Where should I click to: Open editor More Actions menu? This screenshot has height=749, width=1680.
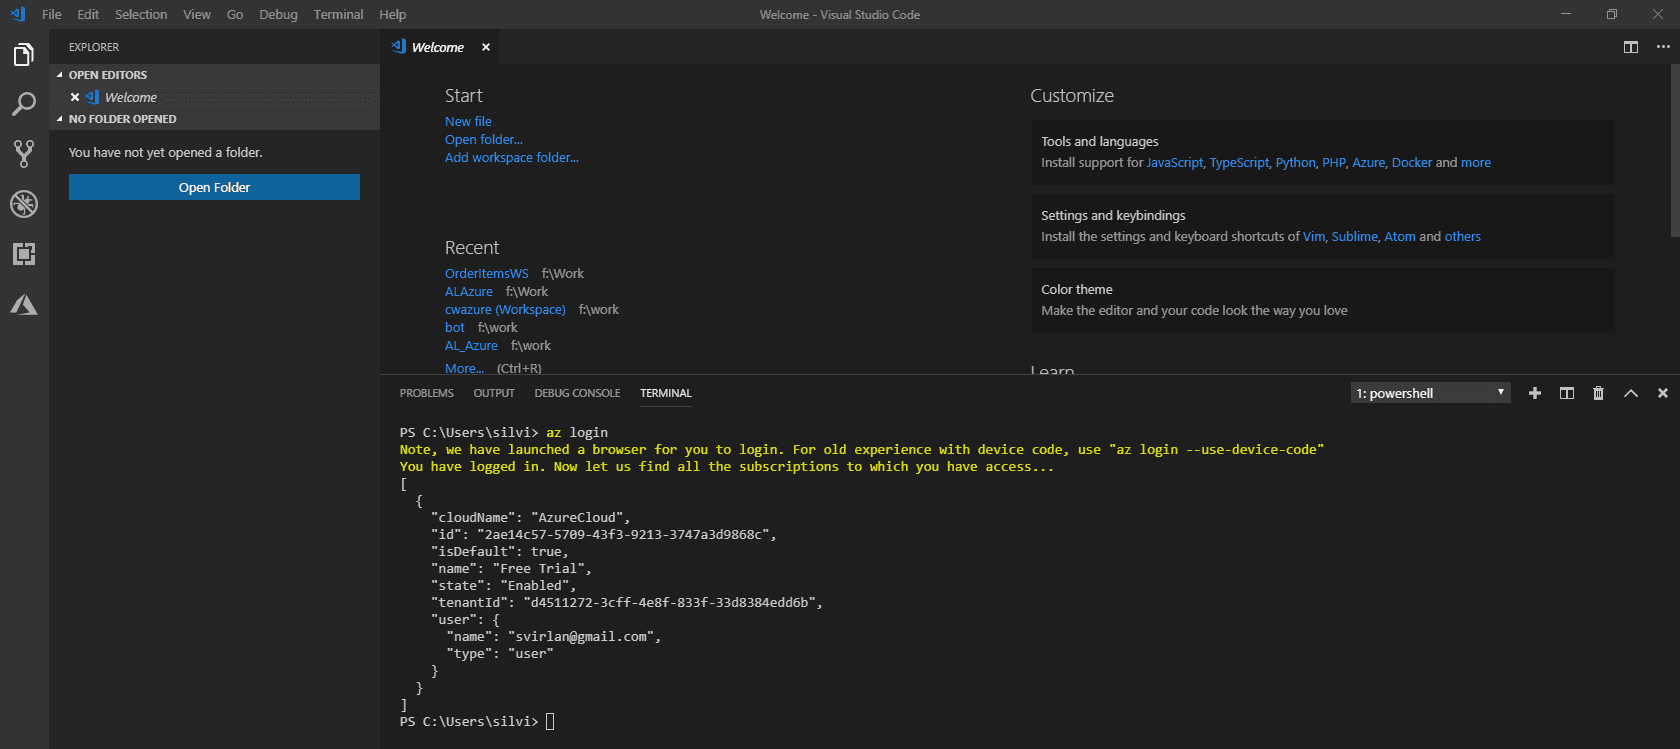click(1663, 47)
